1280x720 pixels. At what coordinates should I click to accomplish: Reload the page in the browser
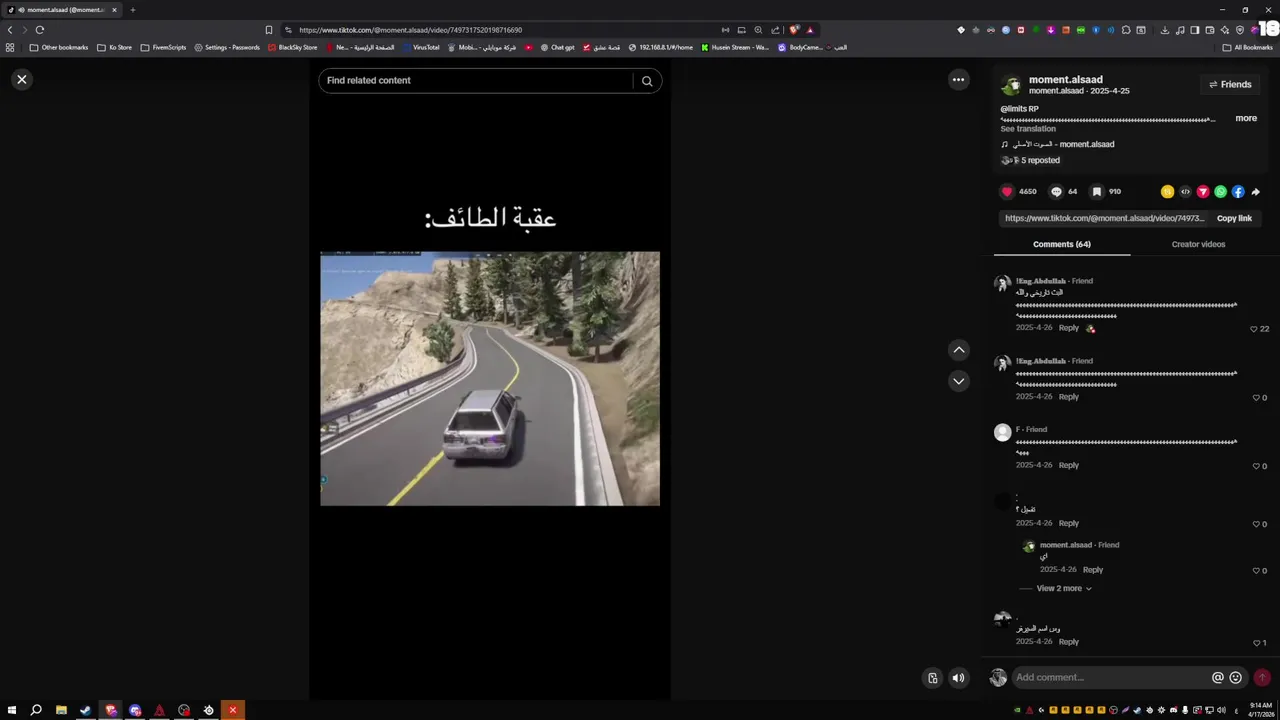pos(40,30)
